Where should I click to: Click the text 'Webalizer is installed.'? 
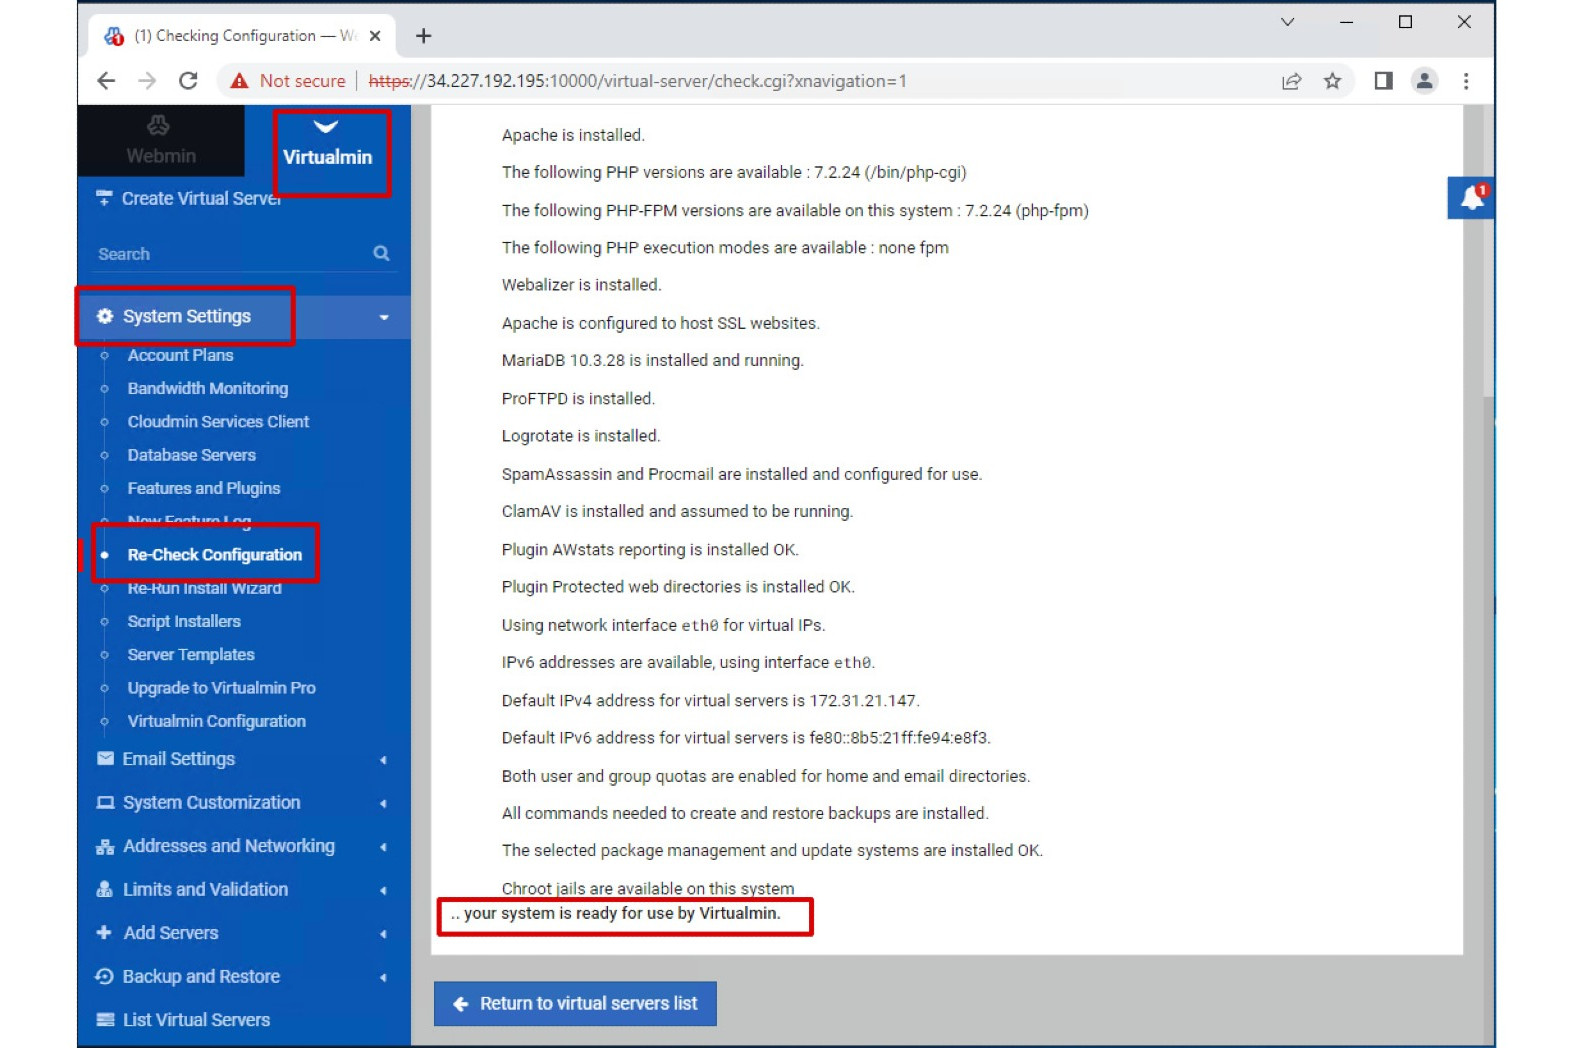coord(581,285)
